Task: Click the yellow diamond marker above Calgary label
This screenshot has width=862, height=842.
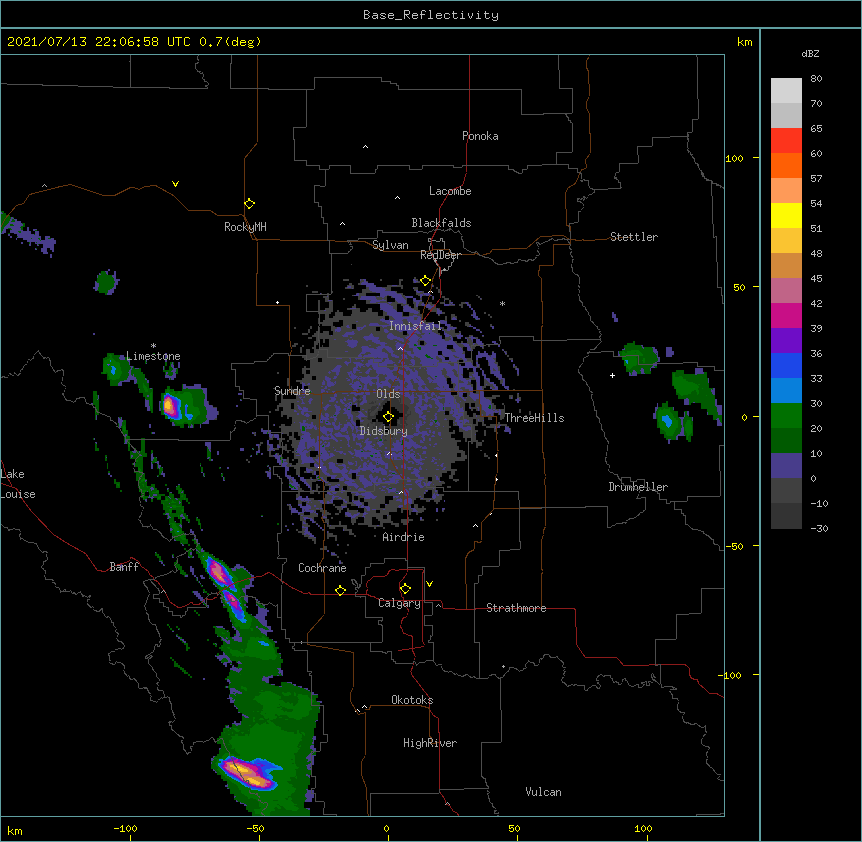Action: pos(405,589)
